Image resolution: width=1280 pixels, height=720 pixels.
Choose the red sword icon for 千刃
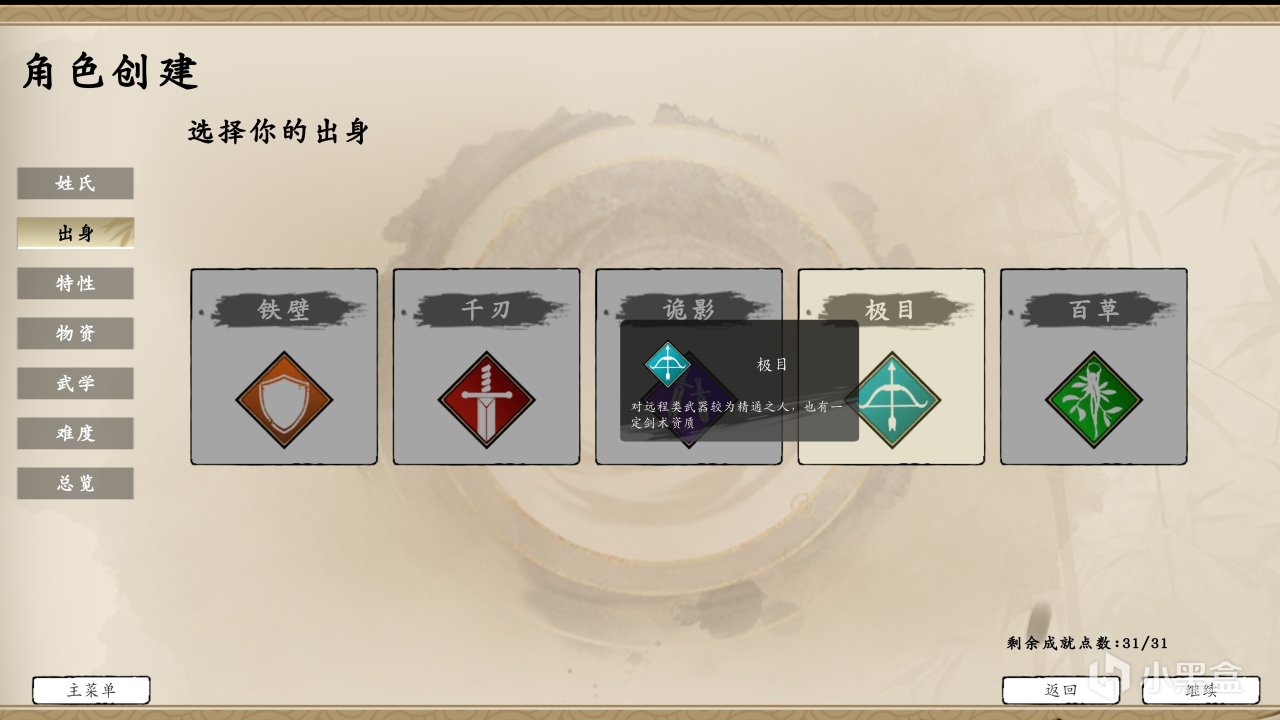486,400
